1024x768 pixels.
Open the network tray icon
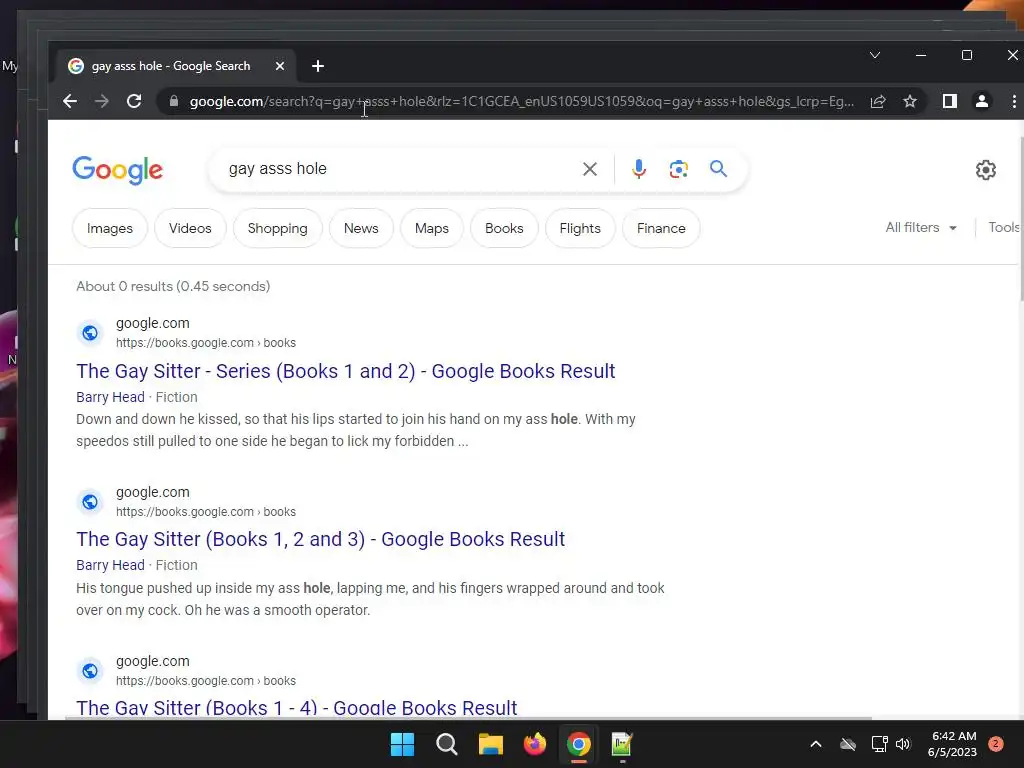879,744
